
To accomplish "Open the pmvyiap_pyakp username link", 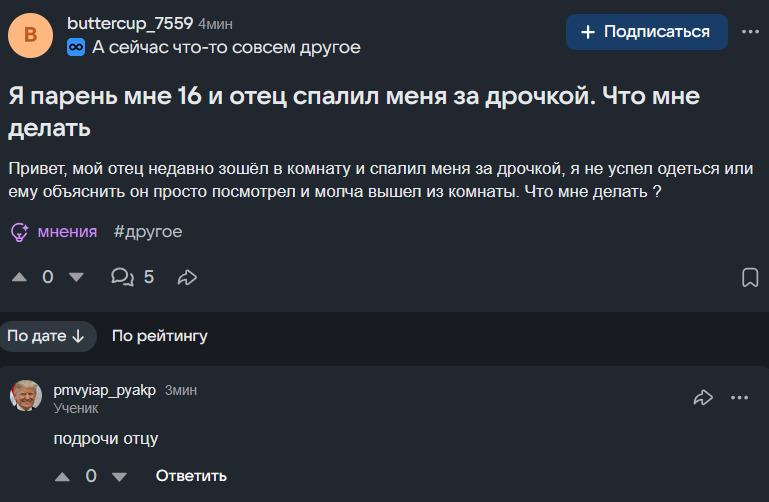I will tap(104, 390).
